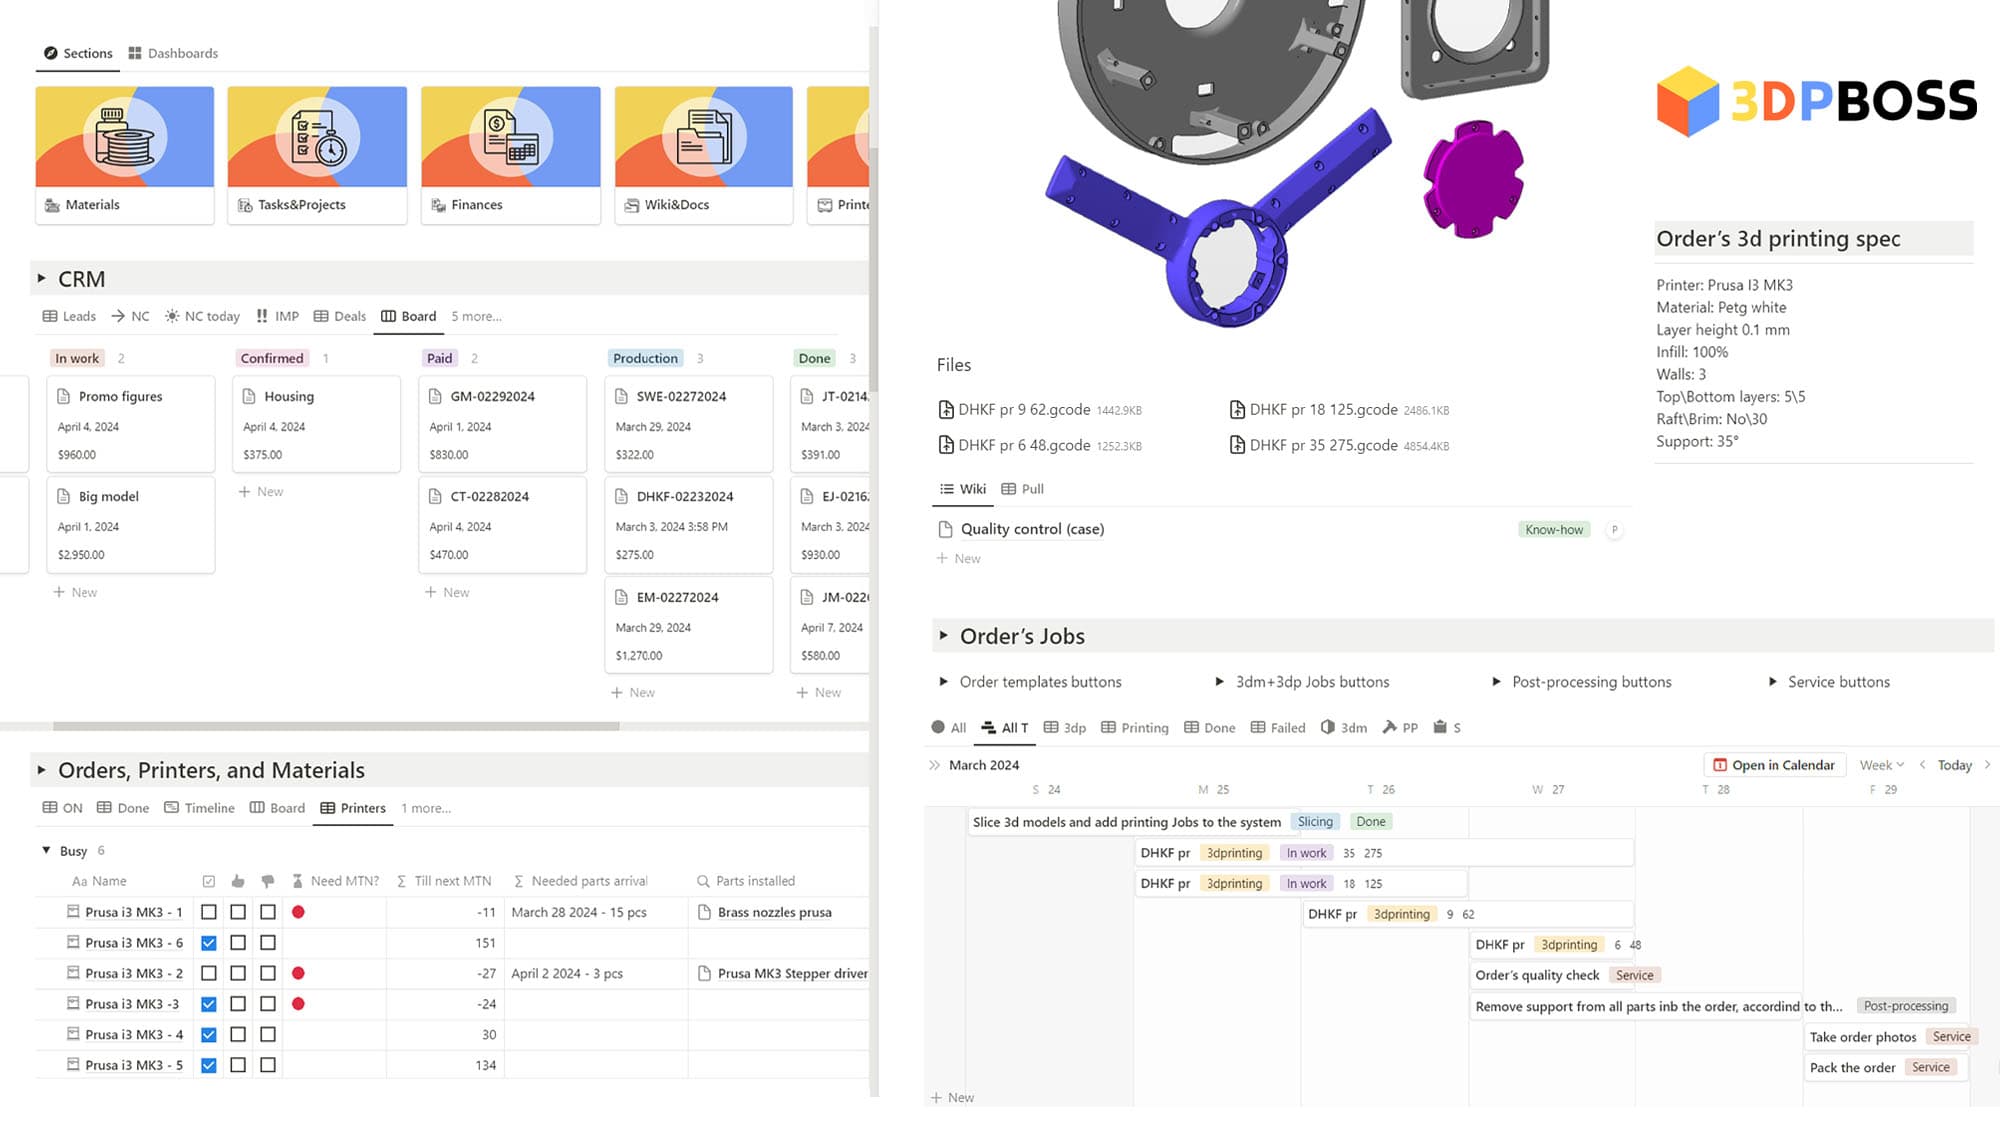Open the Week view dropdown
This screenshot has width=2000, height=1125.
(1881, 765)
